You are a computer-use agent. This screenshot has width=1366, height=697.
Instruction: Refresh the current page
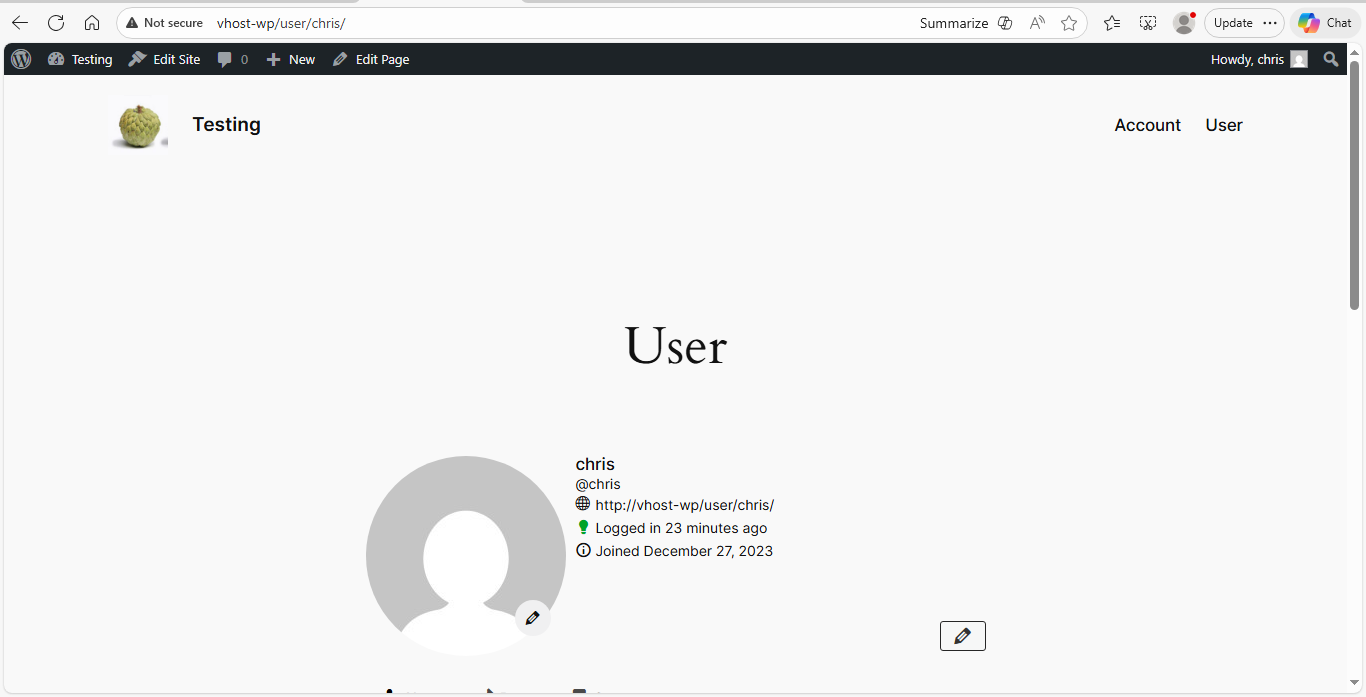point(56,22)
